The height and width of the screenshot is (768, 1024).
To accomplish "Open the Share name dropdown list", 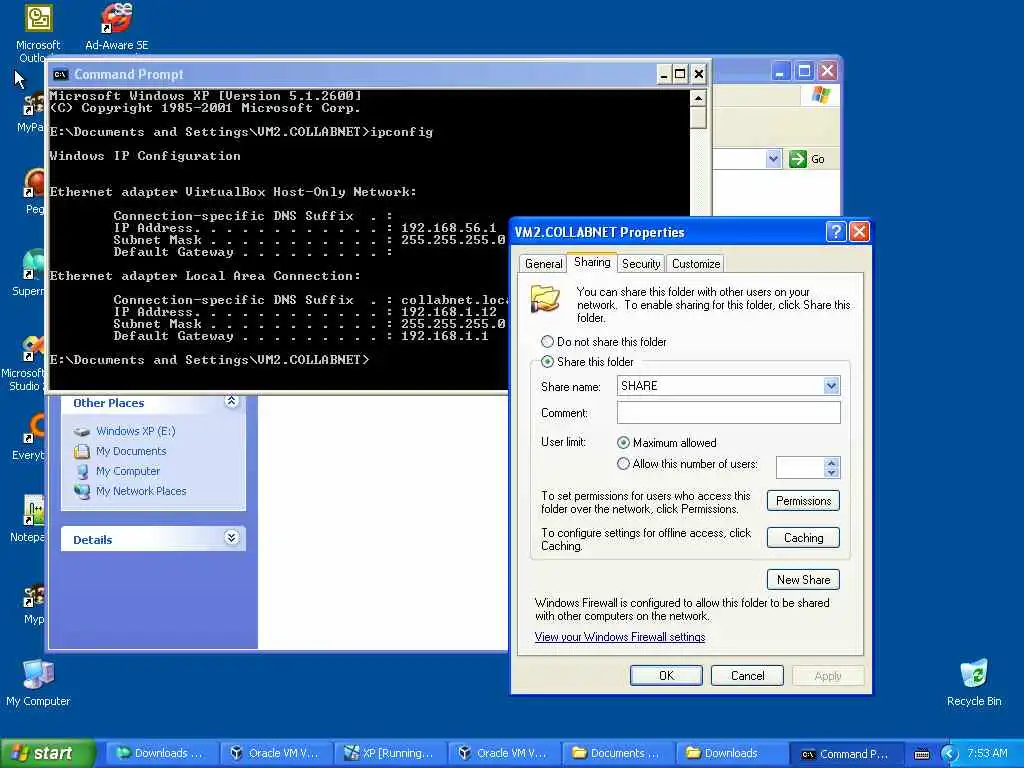I will [x=831, y=386].
